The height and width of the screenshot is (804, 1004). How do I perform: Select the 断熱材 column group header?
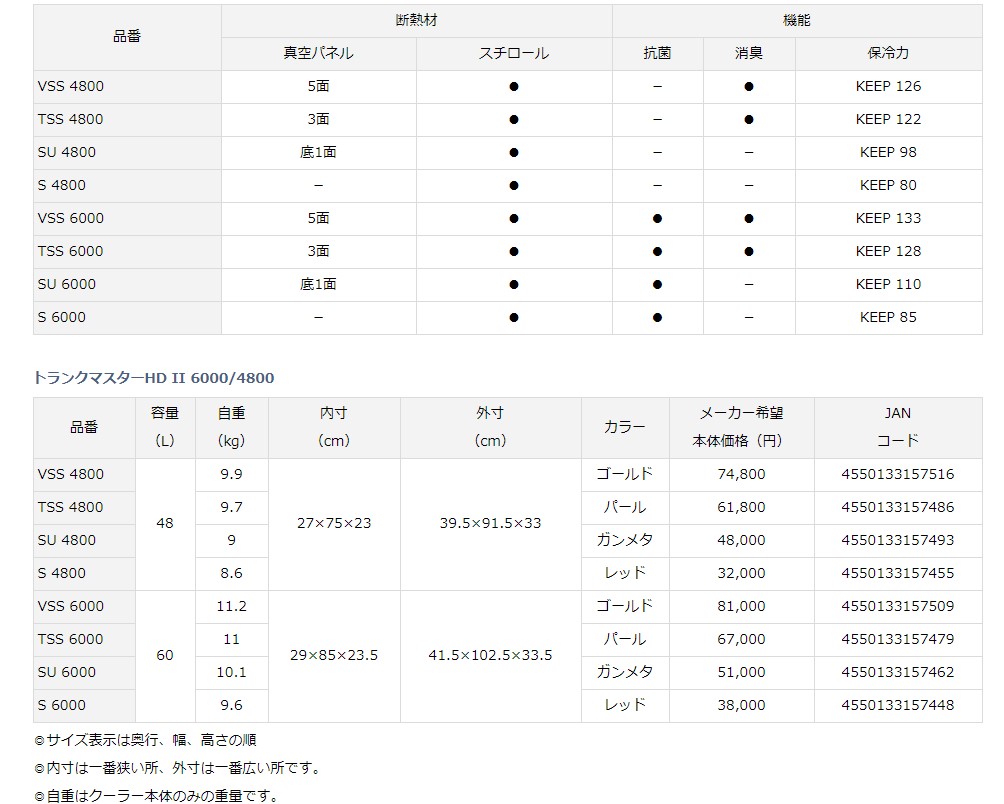pyautogui.click(x=417, y=20)
